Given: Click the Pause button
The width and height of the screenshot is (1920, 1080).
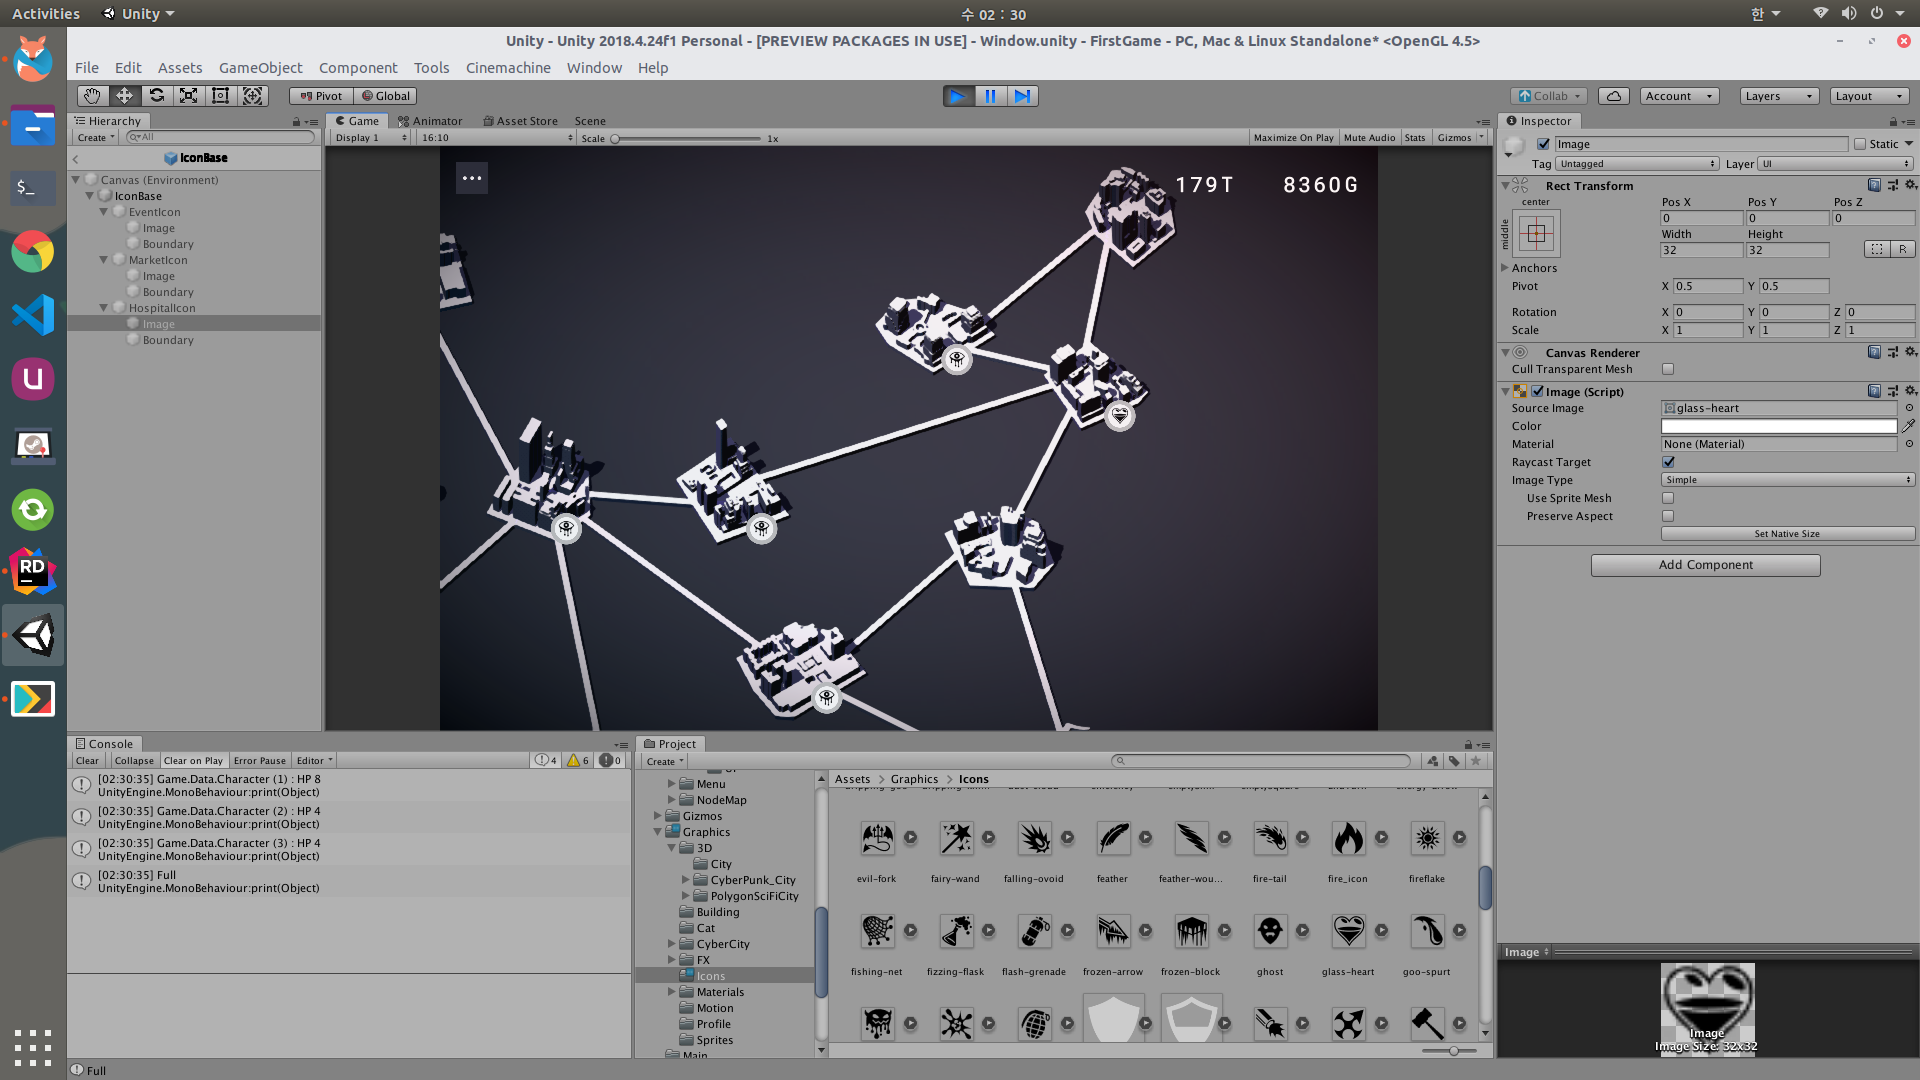Looking at the screenshot, I should click(x=990, y=96).
